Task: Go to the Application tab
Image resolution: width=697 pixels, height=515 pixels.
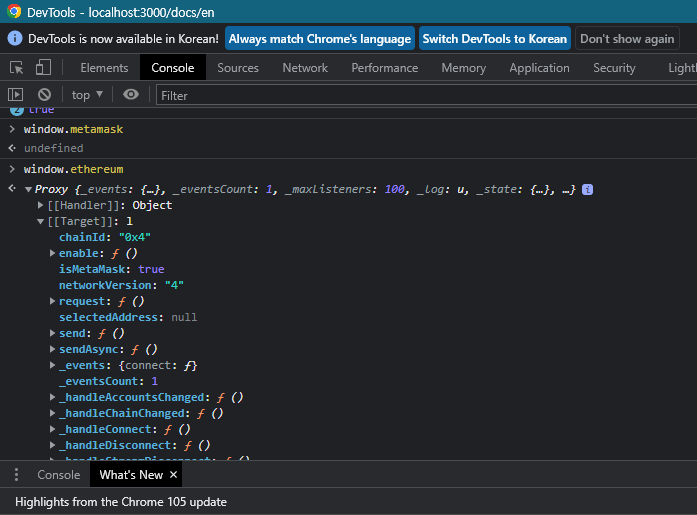Action: click(x=539, y=68)
